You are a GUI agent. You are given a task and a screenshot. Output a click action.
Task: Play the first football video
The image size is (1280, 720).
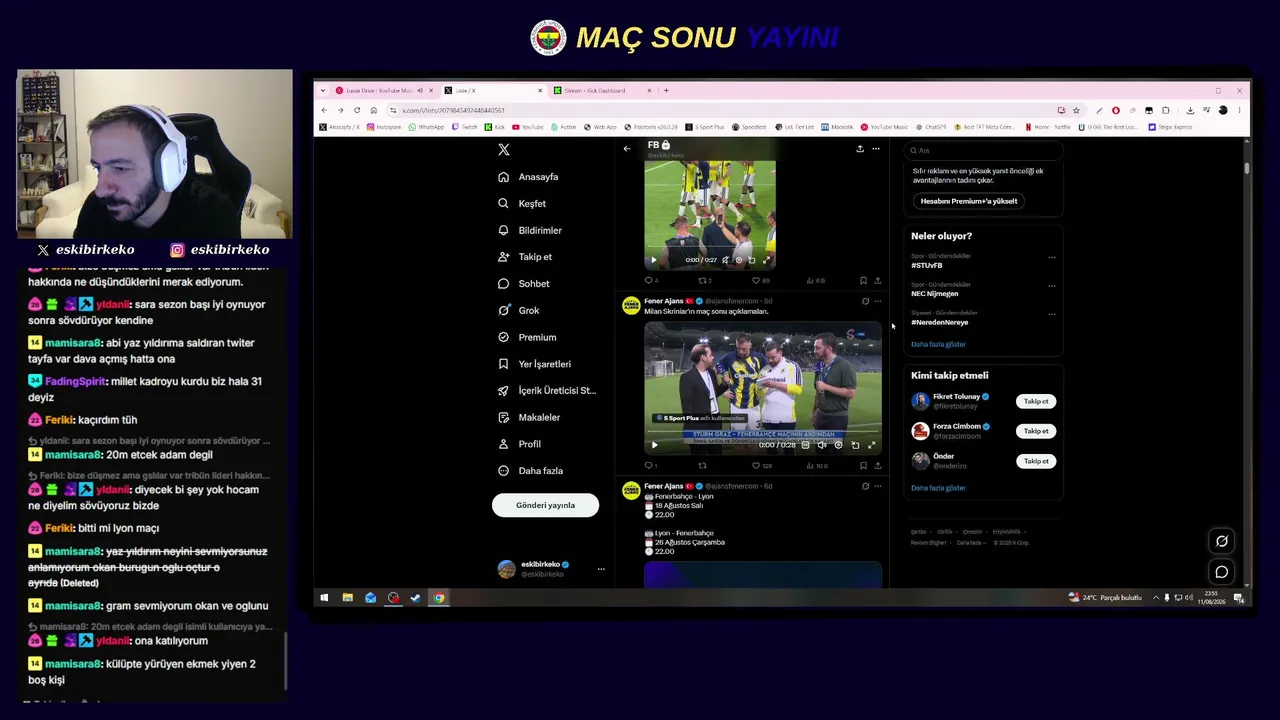coord(654,260)
